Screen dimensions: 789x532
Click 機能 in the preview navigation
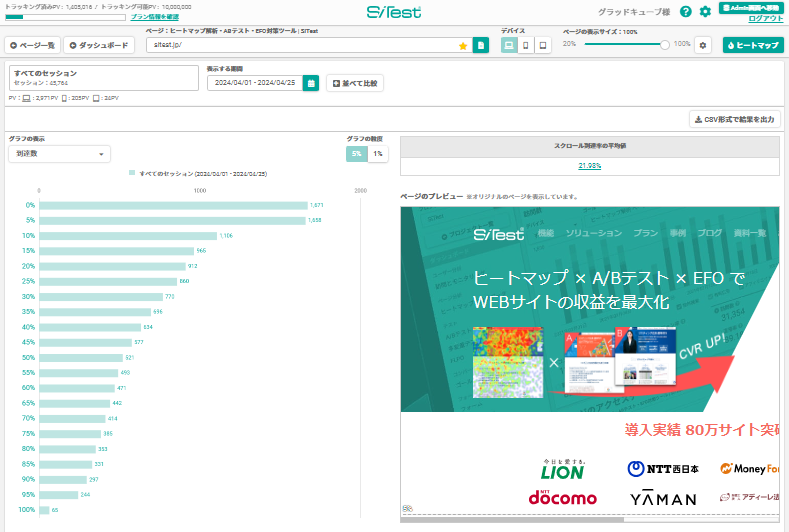pyautogui.click(x=545, y=233)
